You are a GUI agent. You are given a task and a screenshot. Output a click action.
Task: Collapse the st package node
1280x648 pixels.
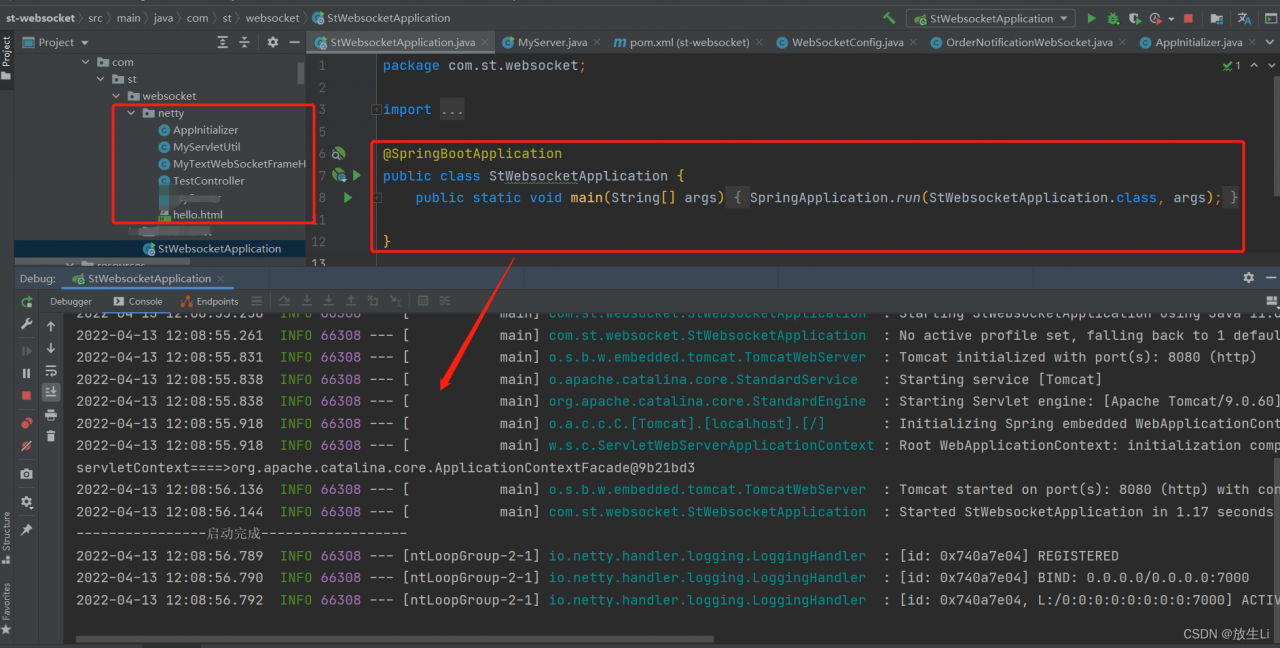(101, 79)
